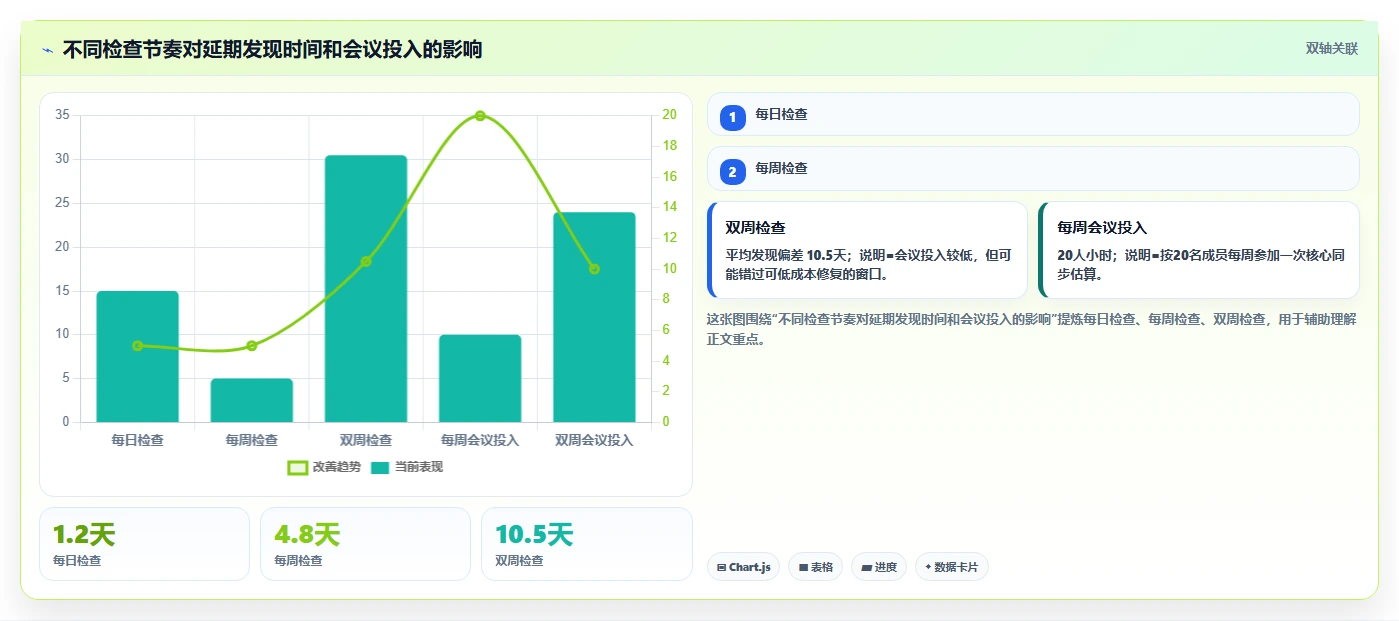Click the chart title heading text

pos(272,49)
